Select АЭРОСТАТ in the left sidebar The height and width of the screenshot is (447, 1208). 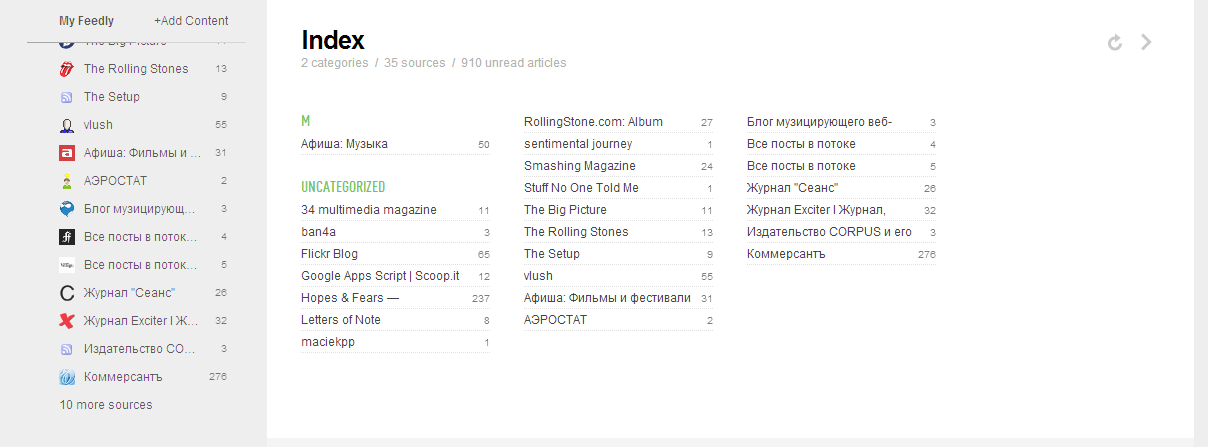[115, 181]
